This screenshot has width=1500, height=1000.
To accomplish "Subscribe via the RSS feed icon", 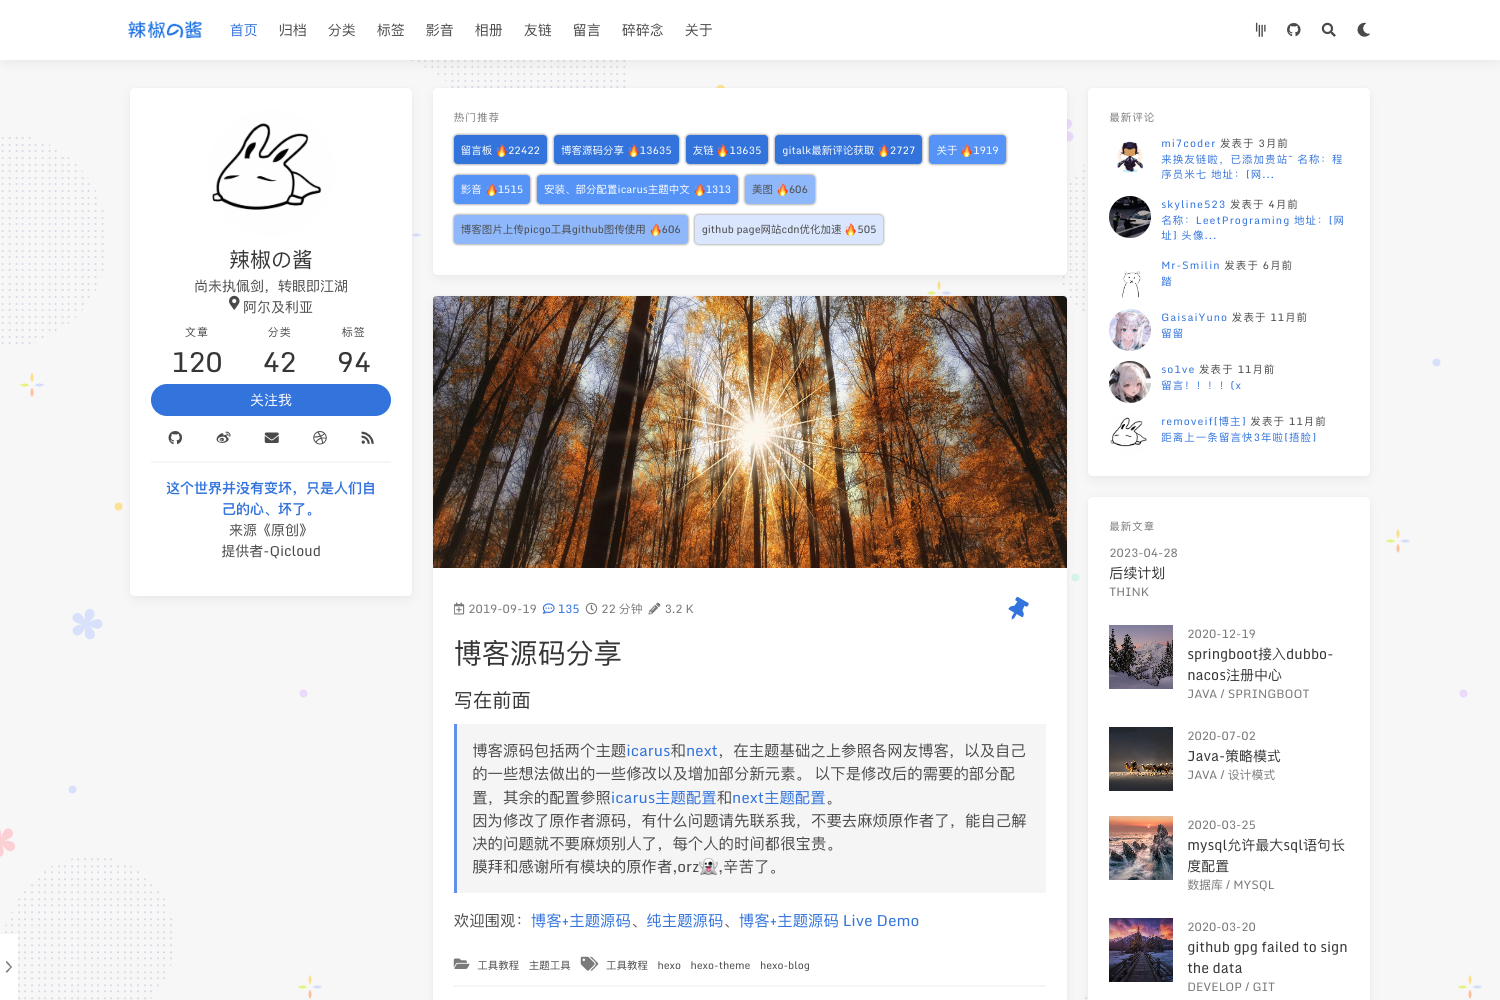I will click(x=367, y=437).
